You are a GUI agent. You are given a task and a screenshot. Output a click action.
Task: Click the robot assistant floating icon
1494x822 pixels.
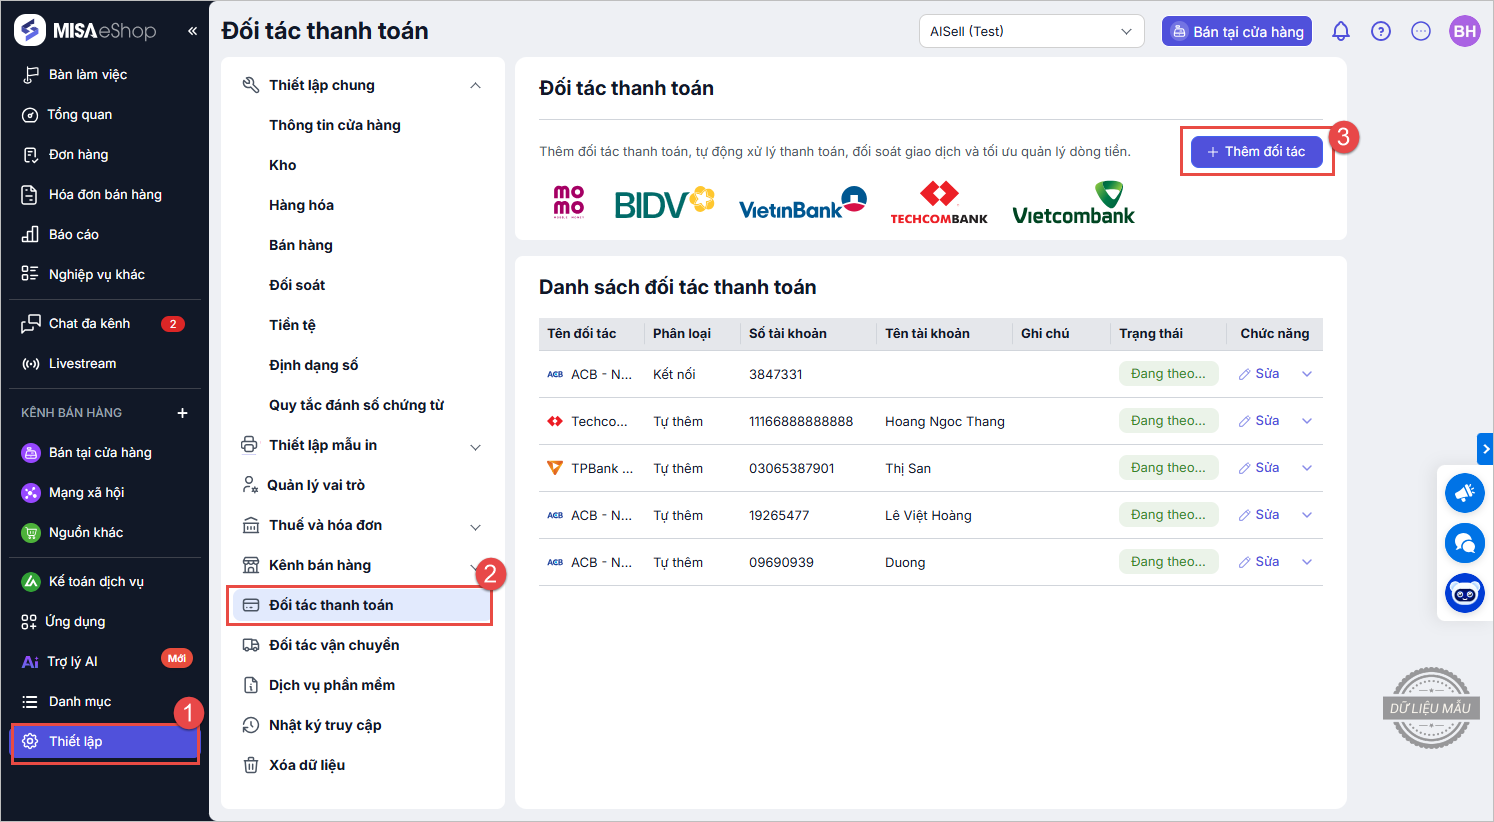coord(1464,593)
